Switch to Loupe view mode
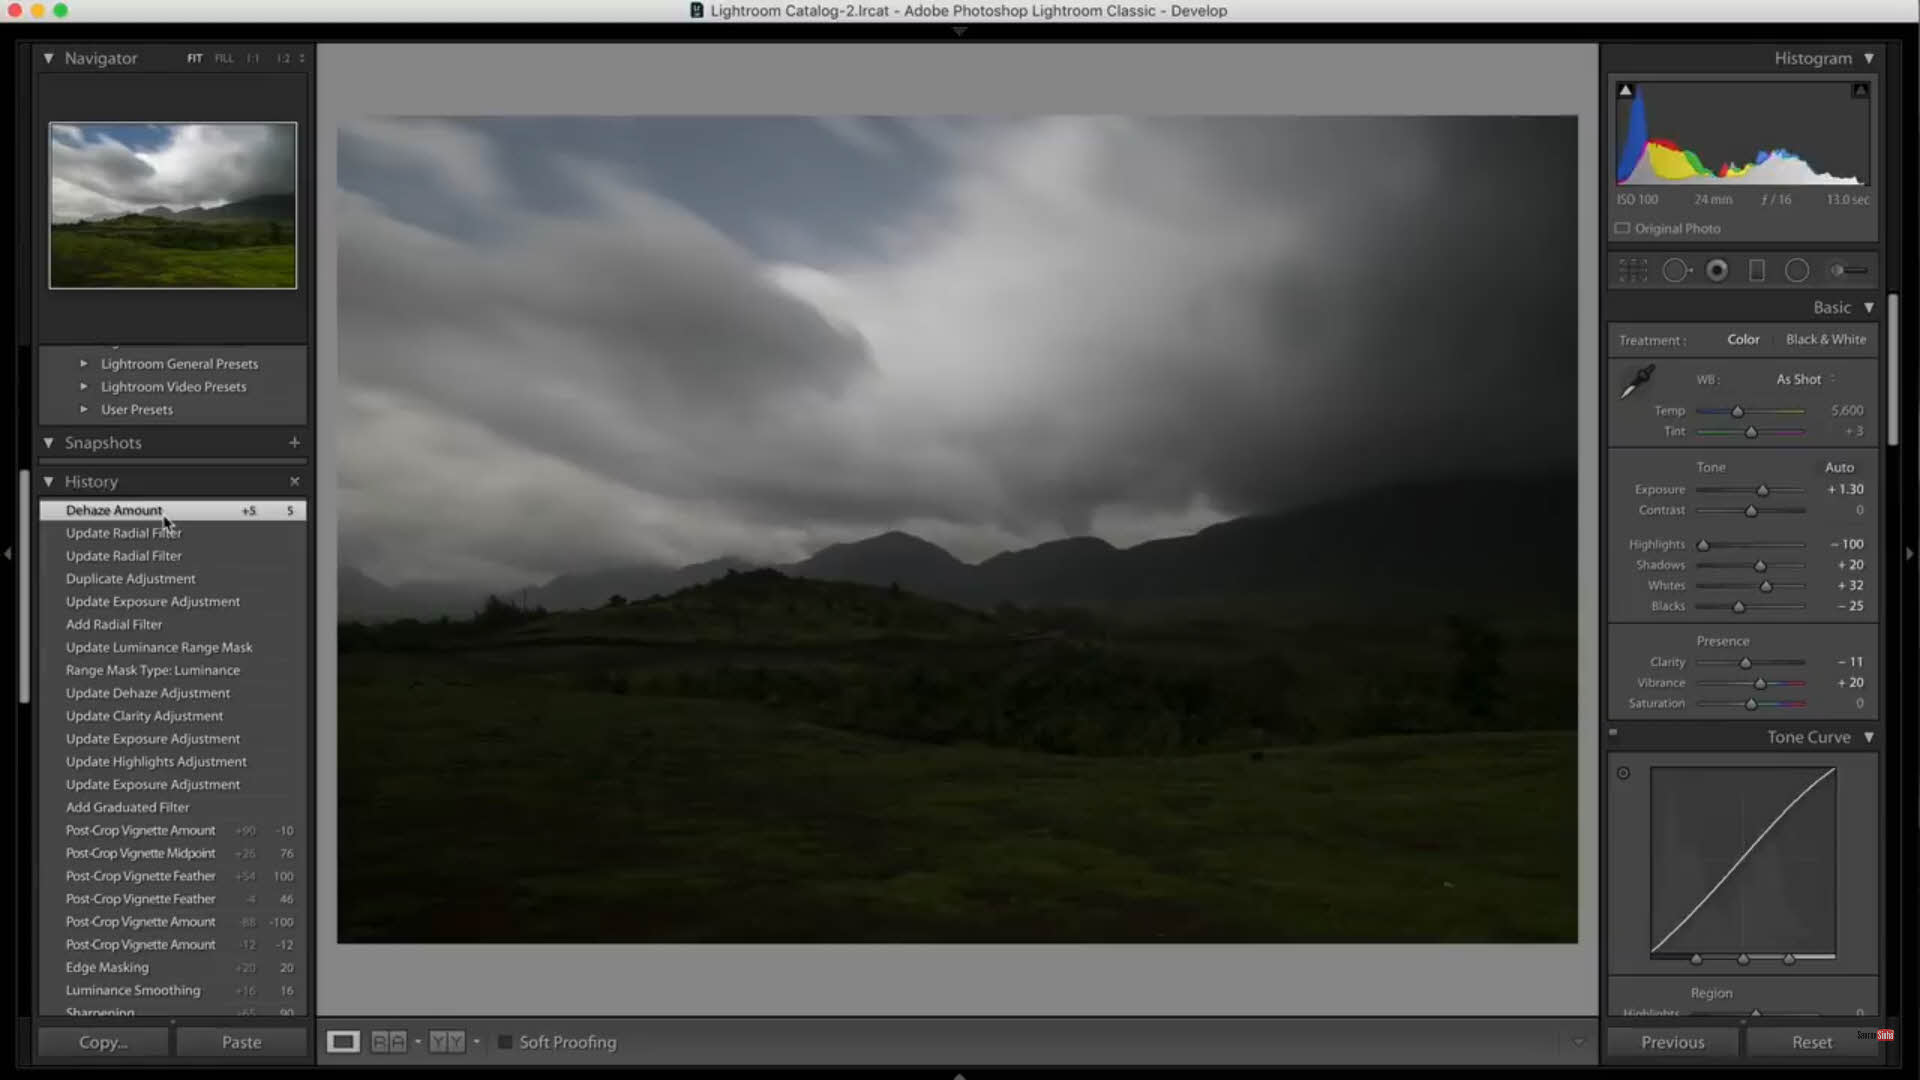Viewport: 1920px width, 1080px height. click(343, 1042)
